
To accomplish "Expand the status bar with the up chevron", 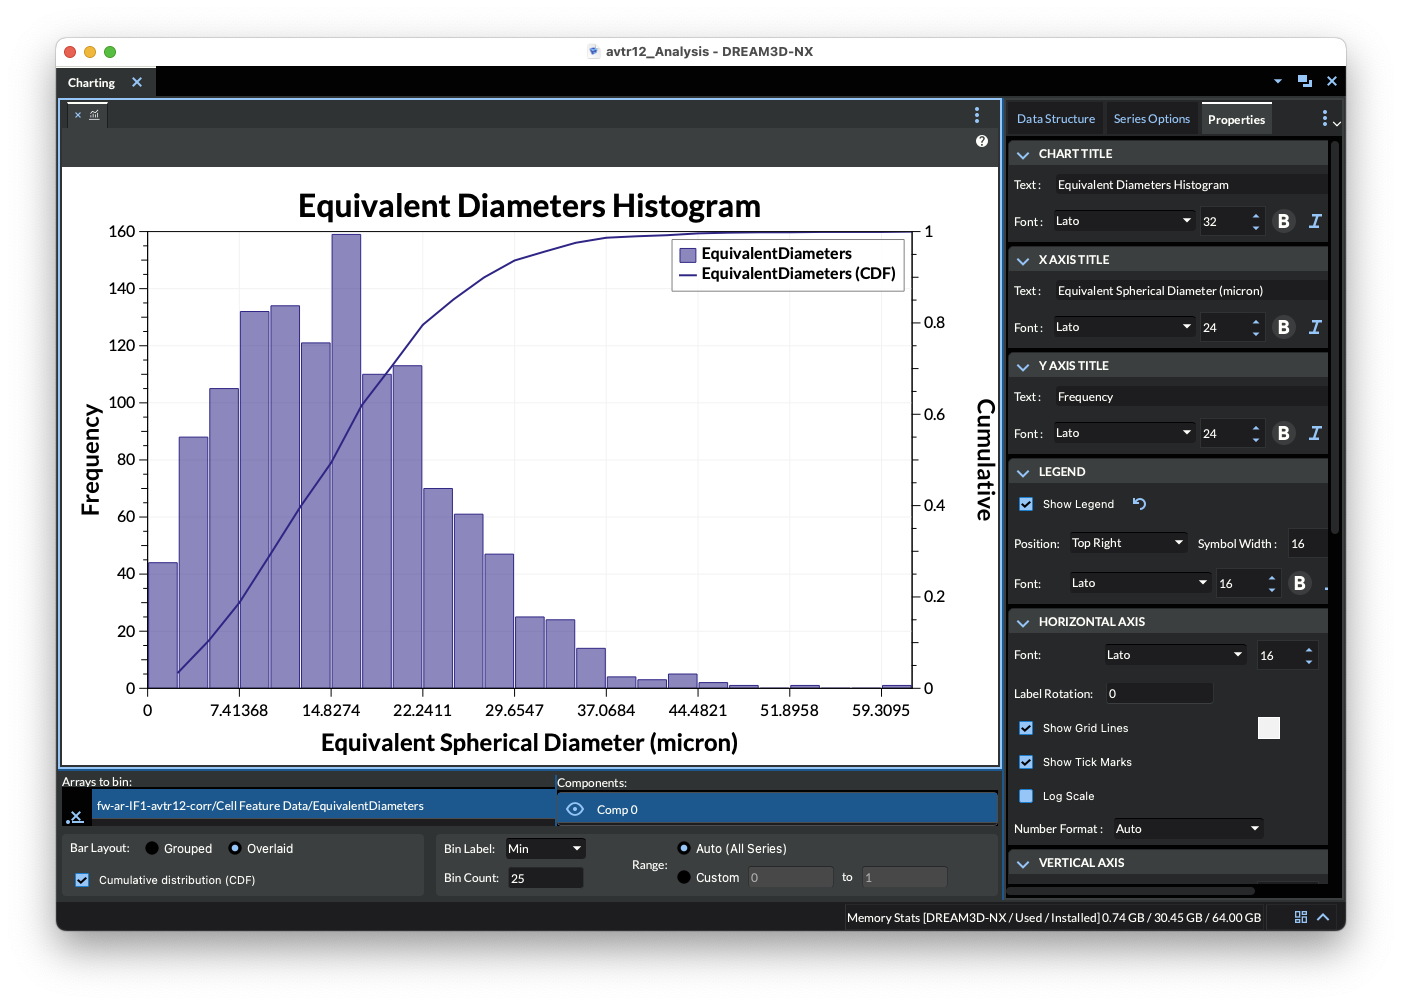I will [x=1323, y=917].
